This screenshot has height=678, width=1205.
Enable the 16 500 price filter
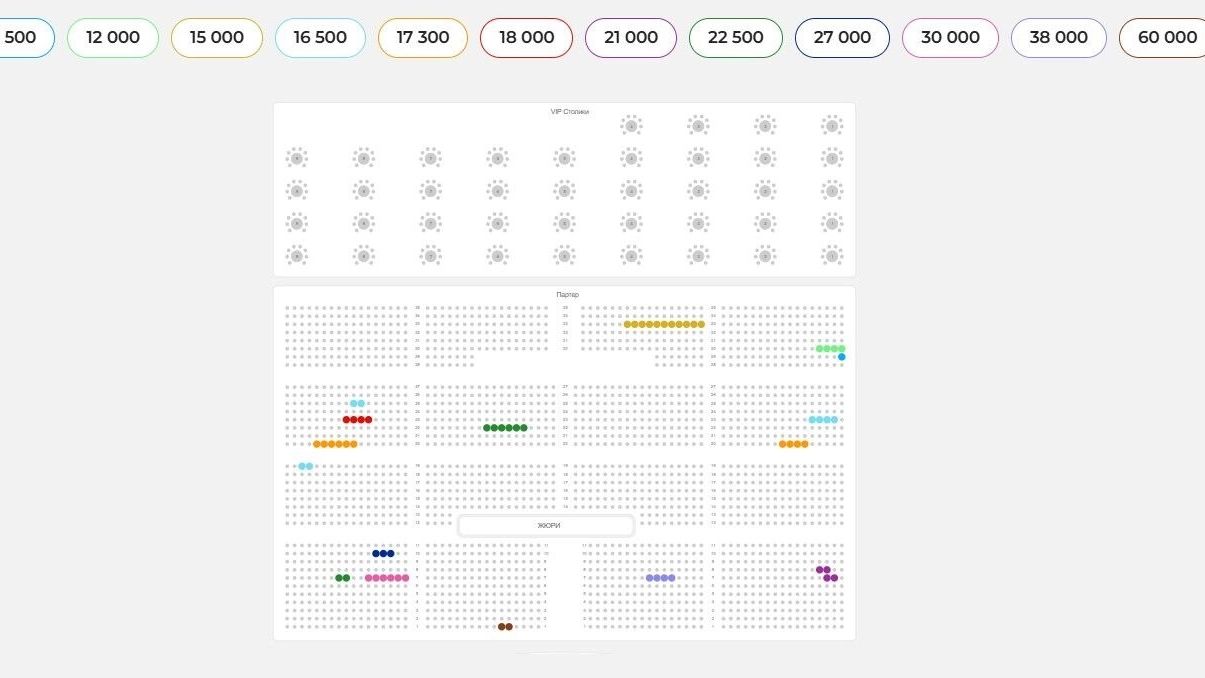coord(320,38)
